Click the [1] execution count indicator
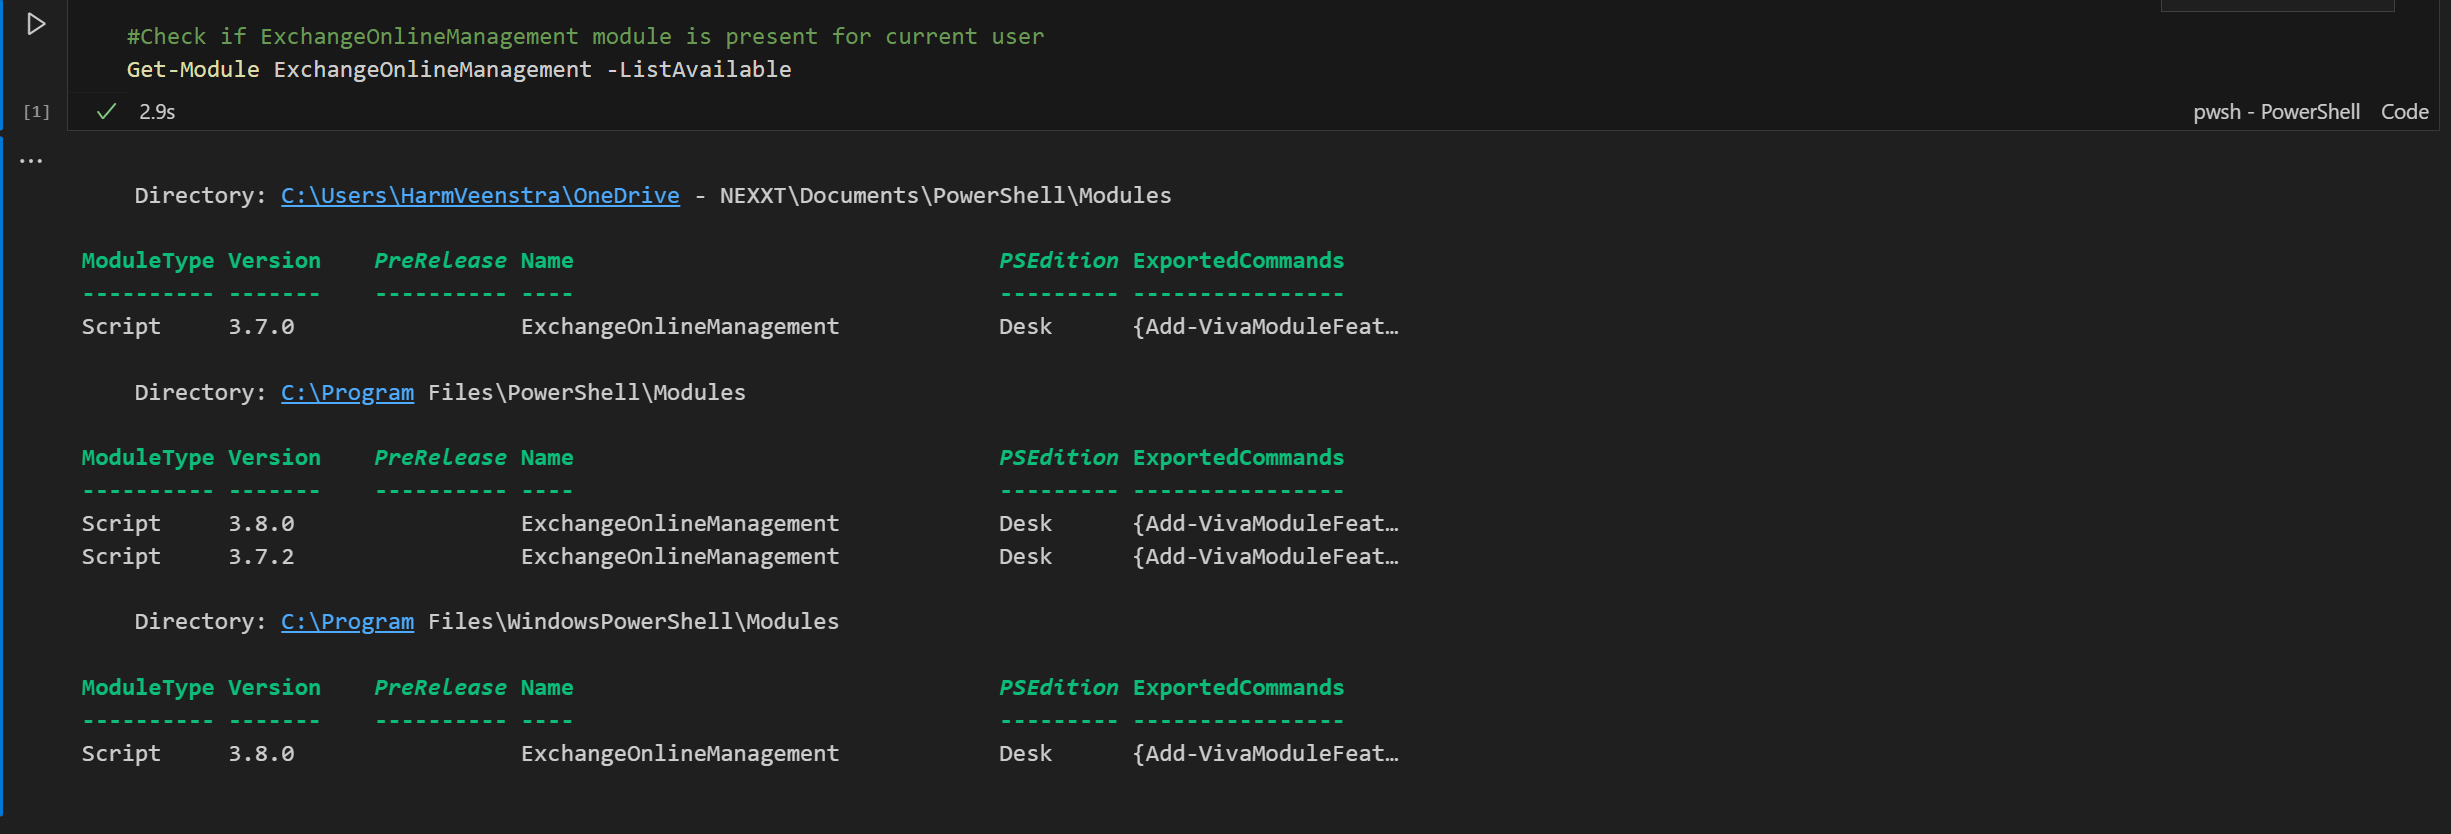This screenshot has height=834, width=2451. point(36,112)
